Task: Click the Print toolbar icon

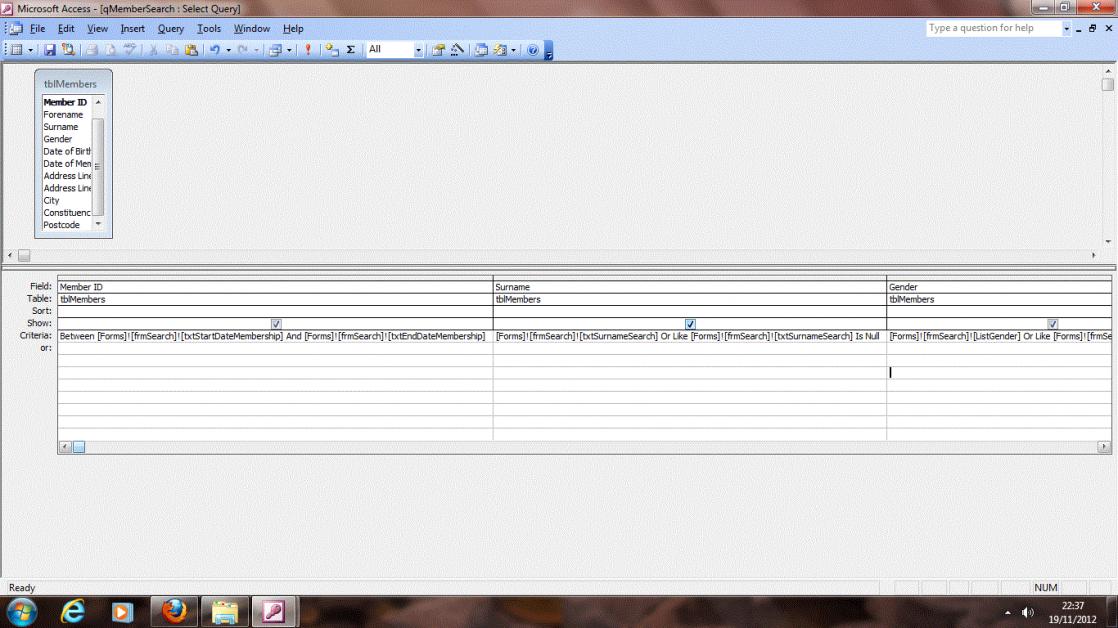Action: [x=92, y=50]
